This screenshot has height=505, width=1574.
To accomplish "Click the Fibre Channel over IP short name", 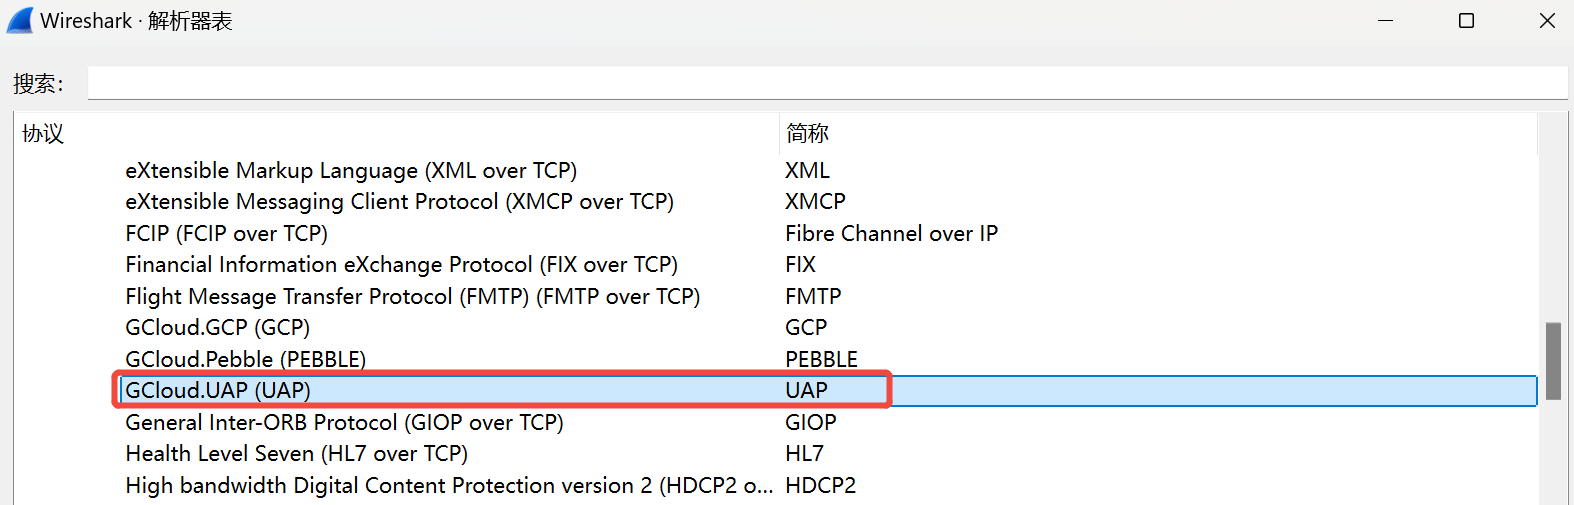I will click(891, 234).
